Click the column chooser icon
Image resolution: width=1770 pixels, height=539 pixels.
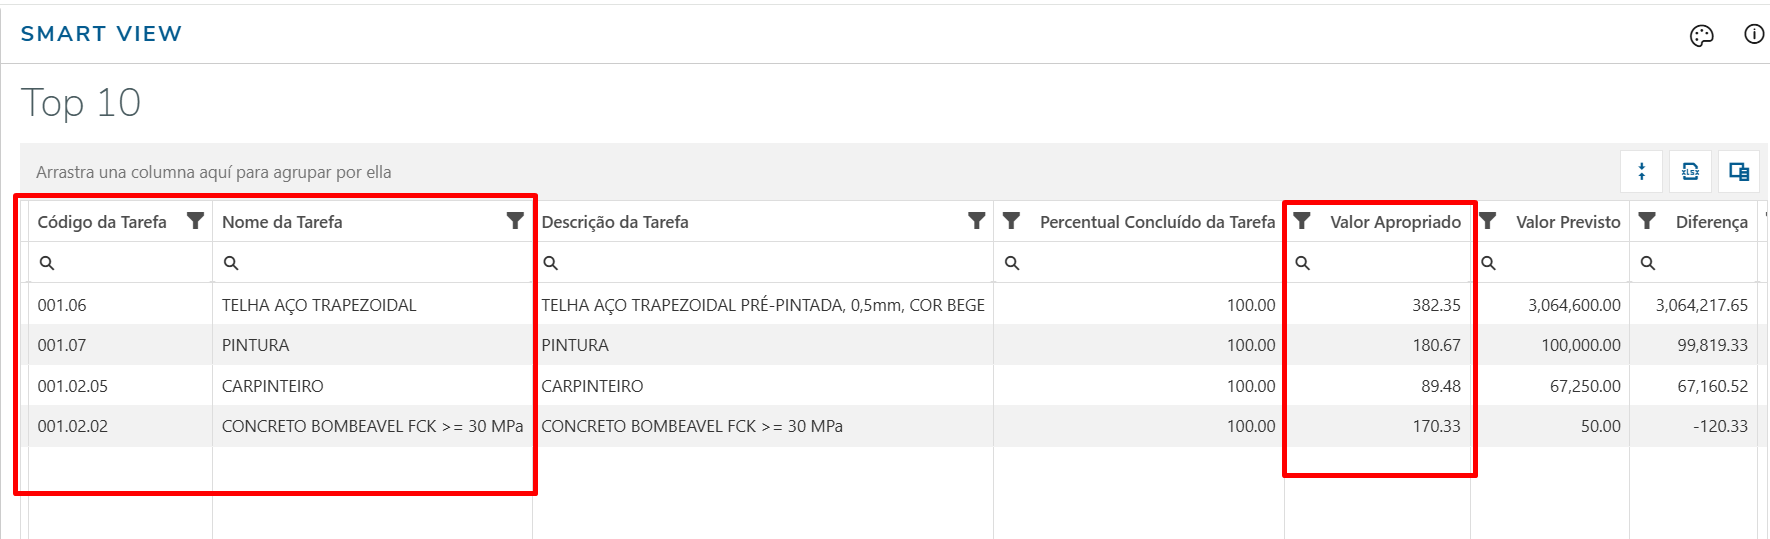[x=1739, y=172]
